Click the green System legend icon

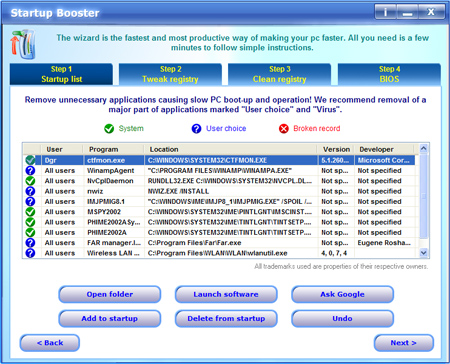tap(109, 129)
